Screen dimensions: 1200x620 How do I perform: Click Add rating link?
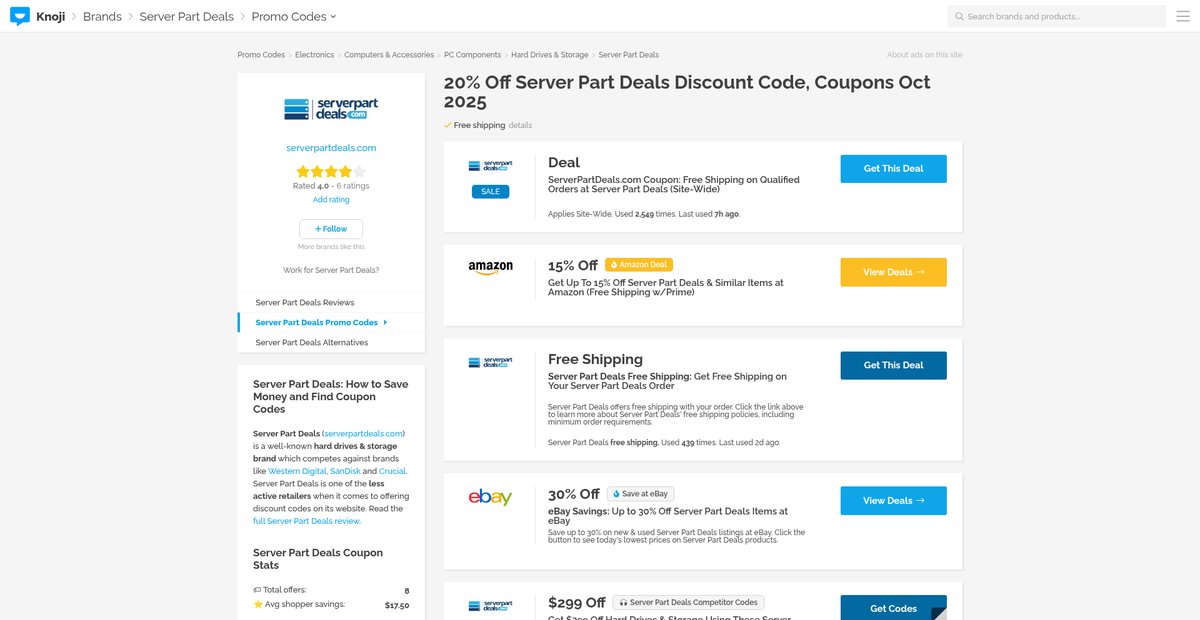[x=331, y=200]
